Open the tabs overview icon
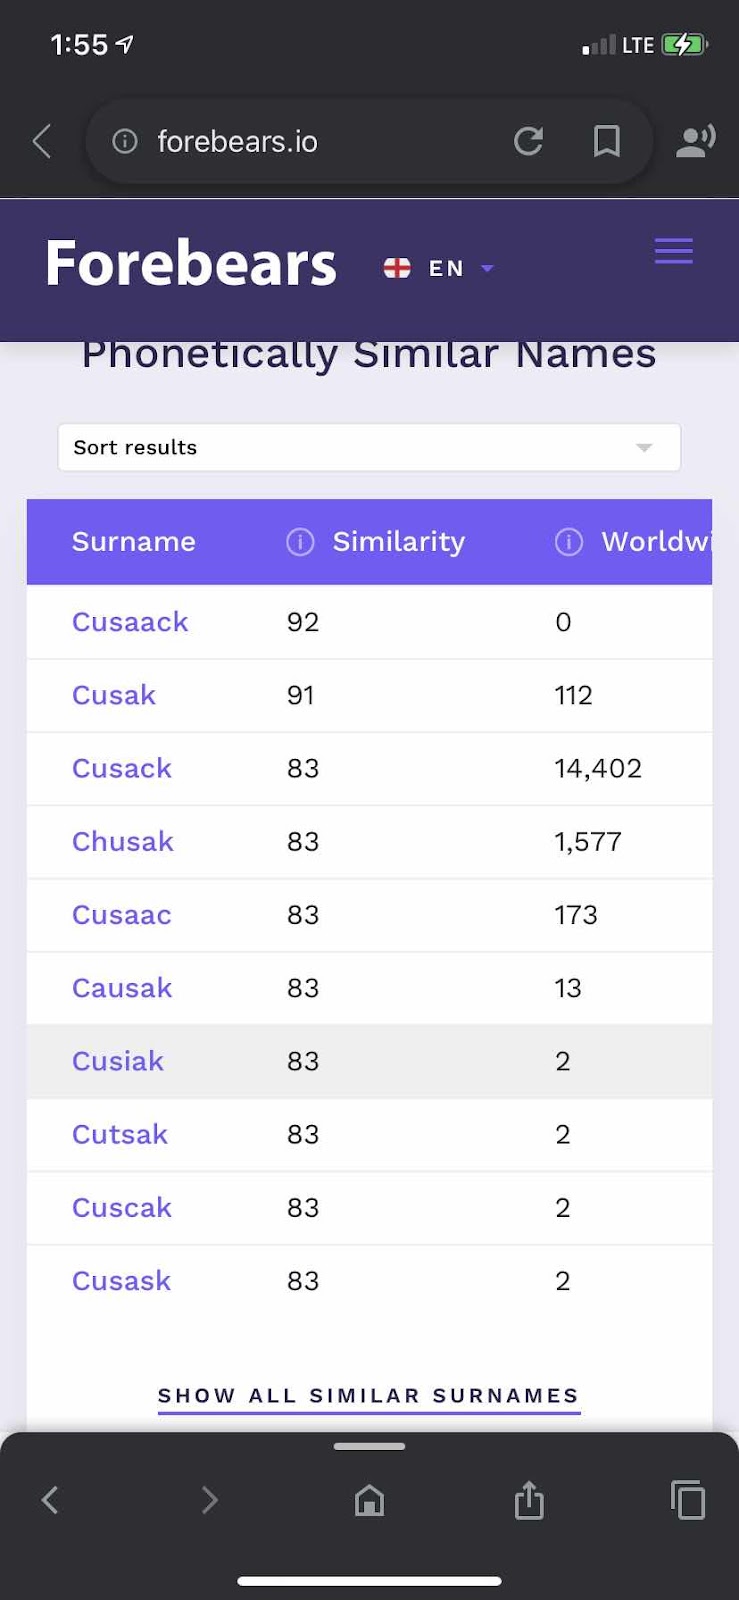This screenshot has width=739, height=1600. (x=688, y=1500)
